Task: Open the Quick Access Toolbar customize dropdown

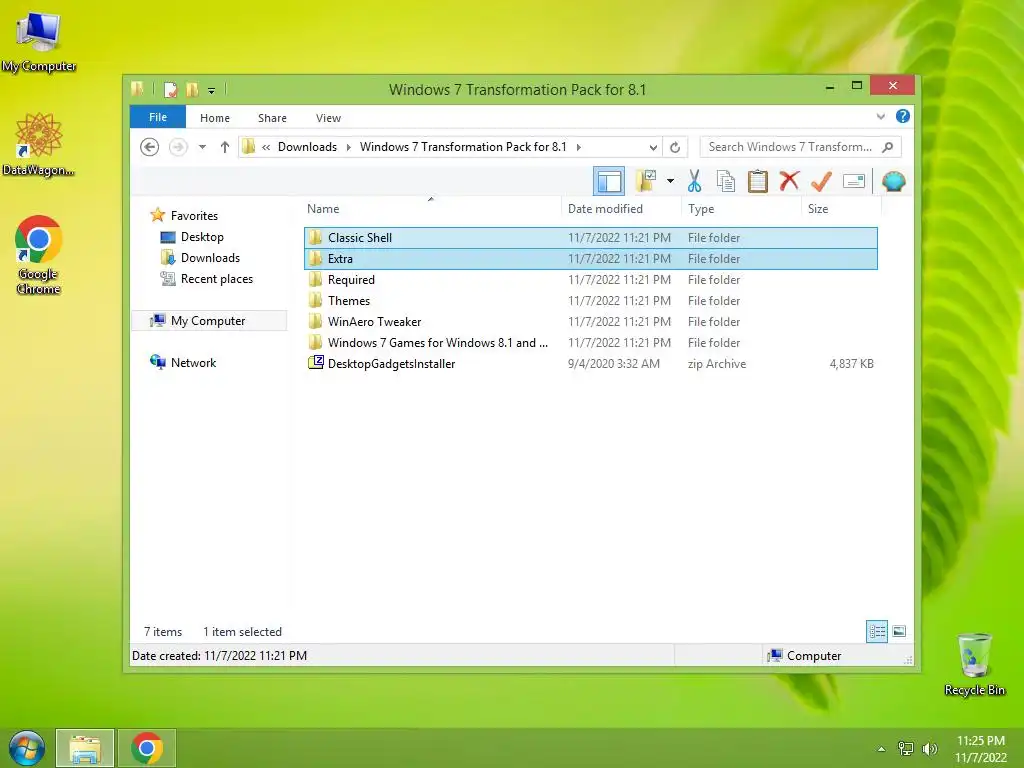Action: click(x=212, y=90)
